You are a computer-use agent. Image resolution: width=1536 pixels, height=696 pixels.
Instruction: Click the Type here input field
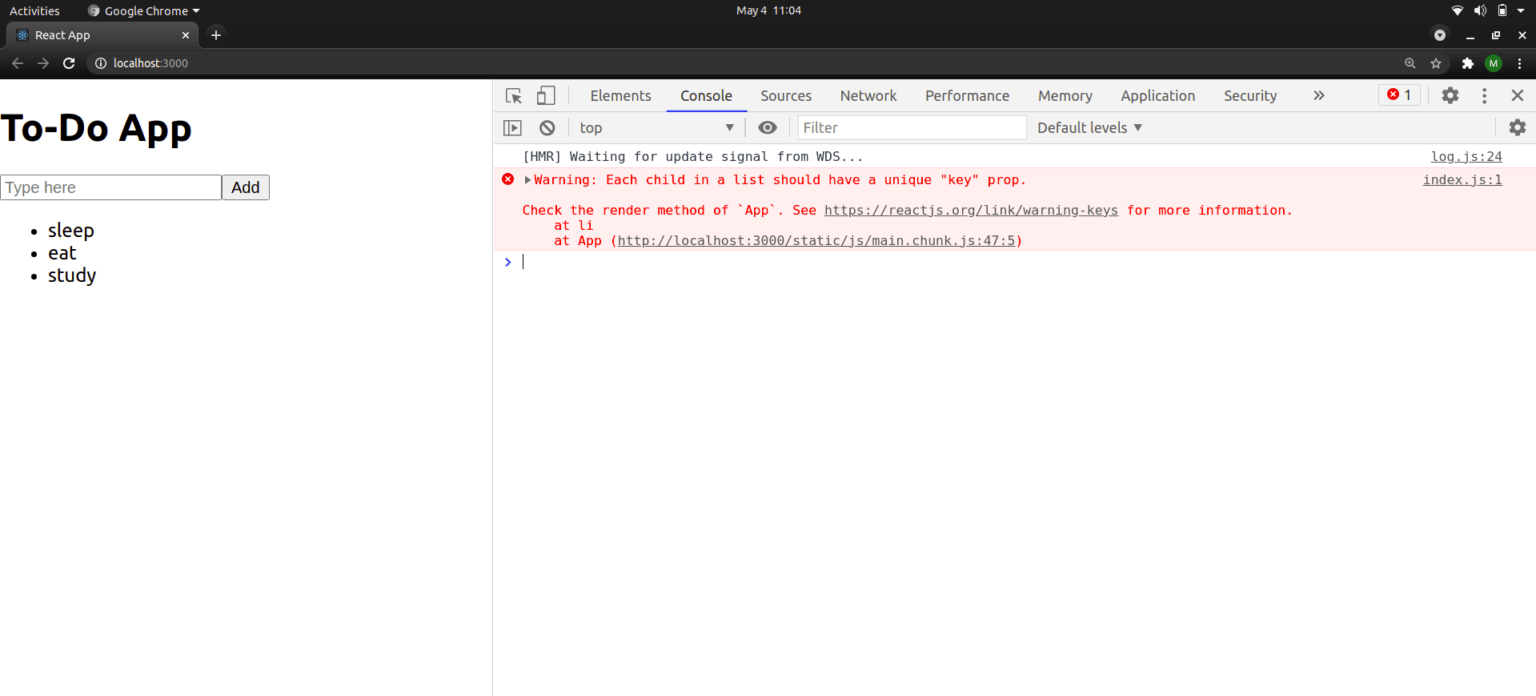click(110, 187)
